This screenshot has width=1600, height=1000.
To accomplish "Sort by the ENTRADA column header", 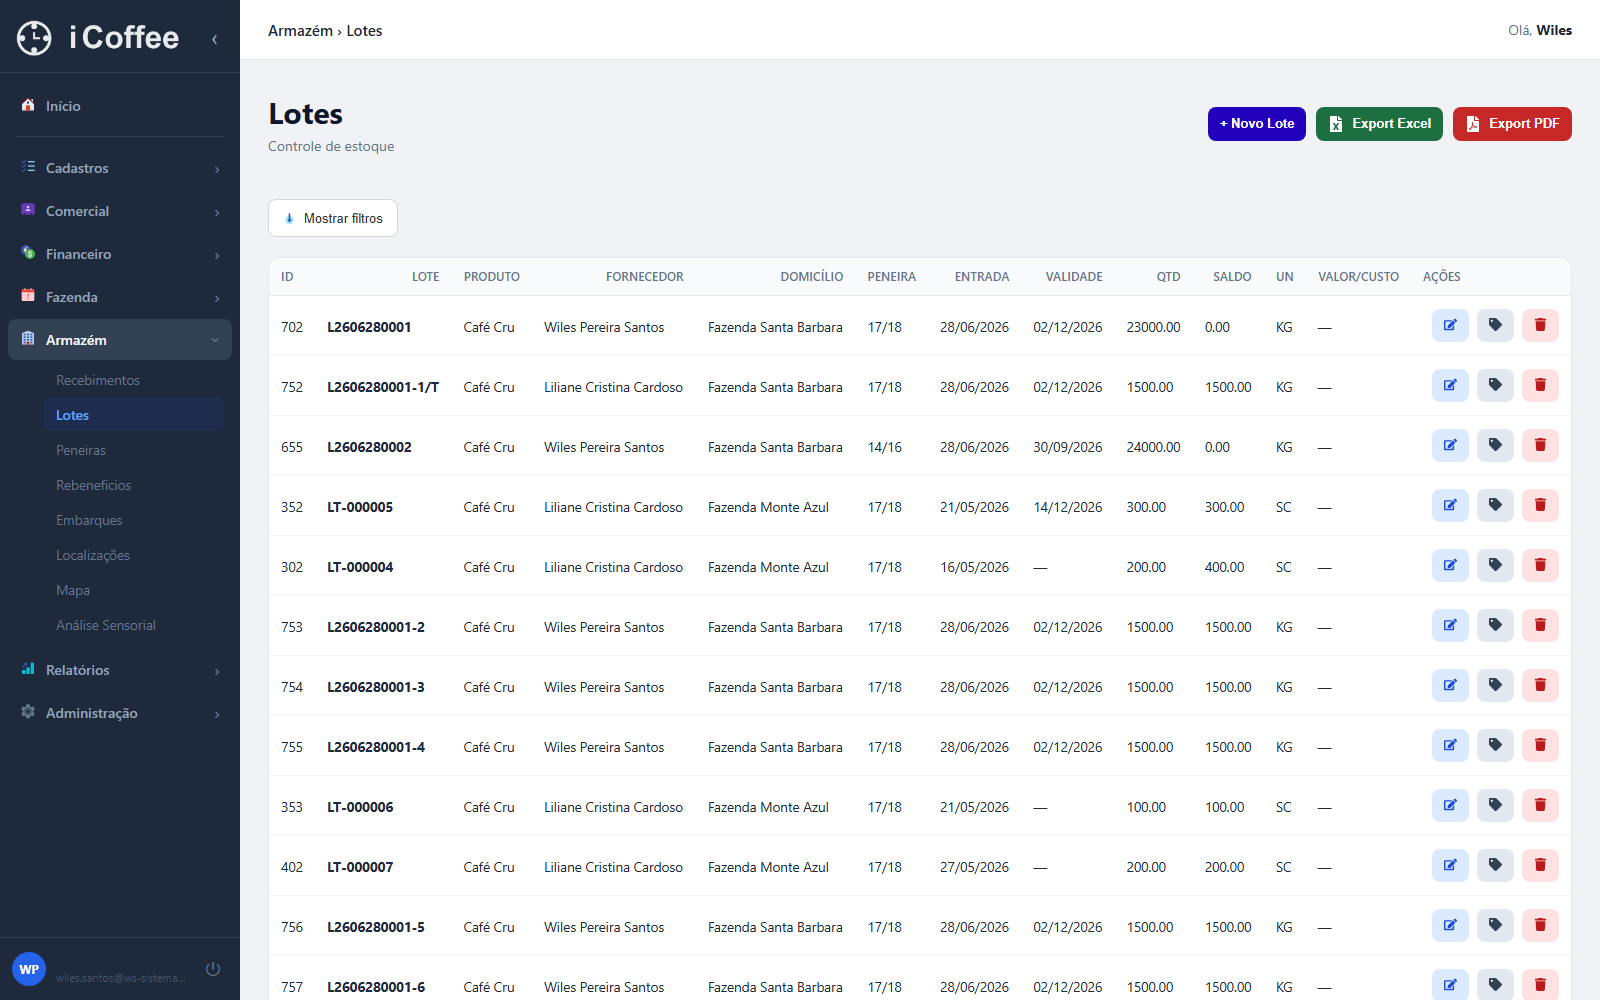I will [981, 277].
